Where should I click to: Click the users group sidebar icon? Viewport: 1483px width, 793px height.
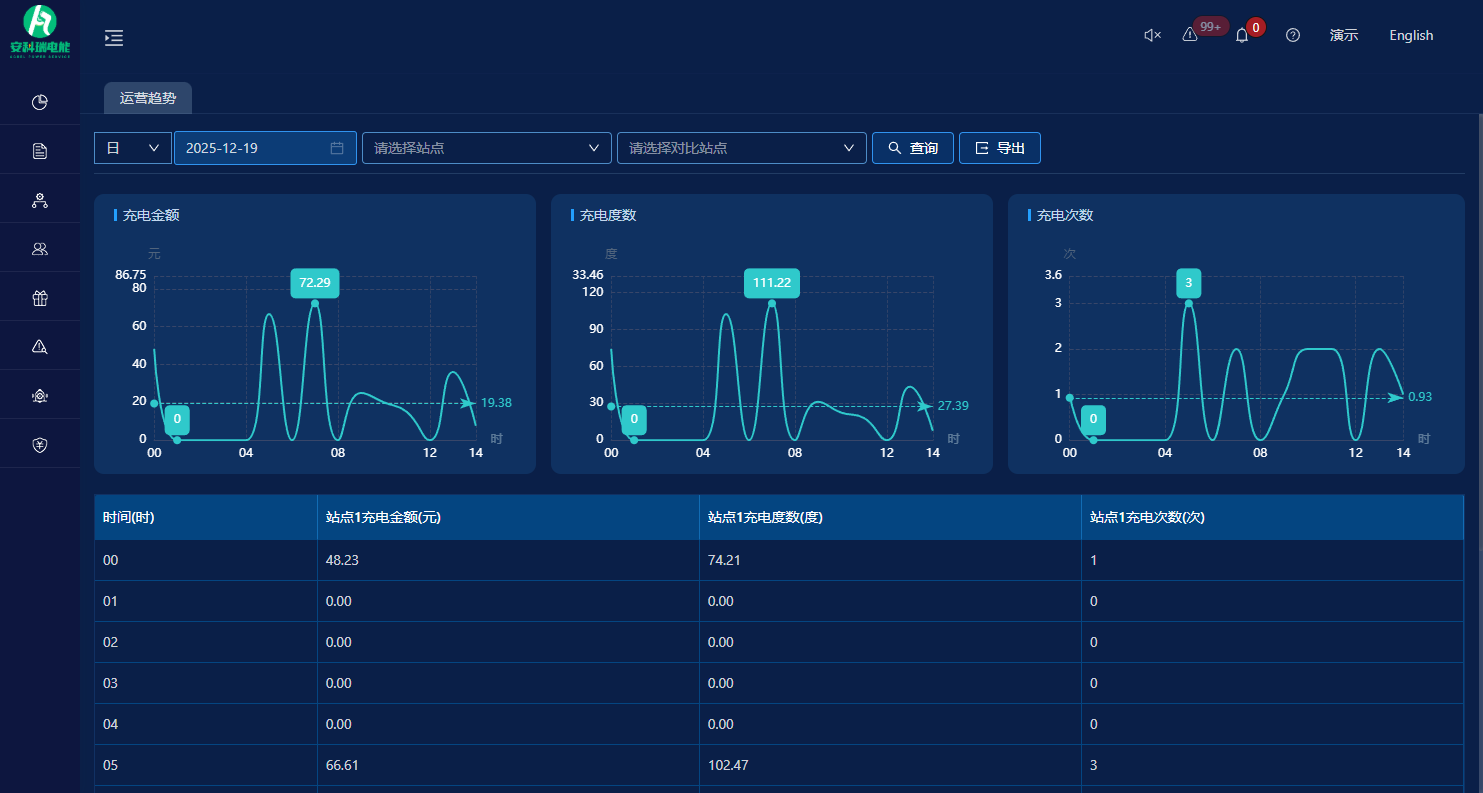click(x=40, y=249)
